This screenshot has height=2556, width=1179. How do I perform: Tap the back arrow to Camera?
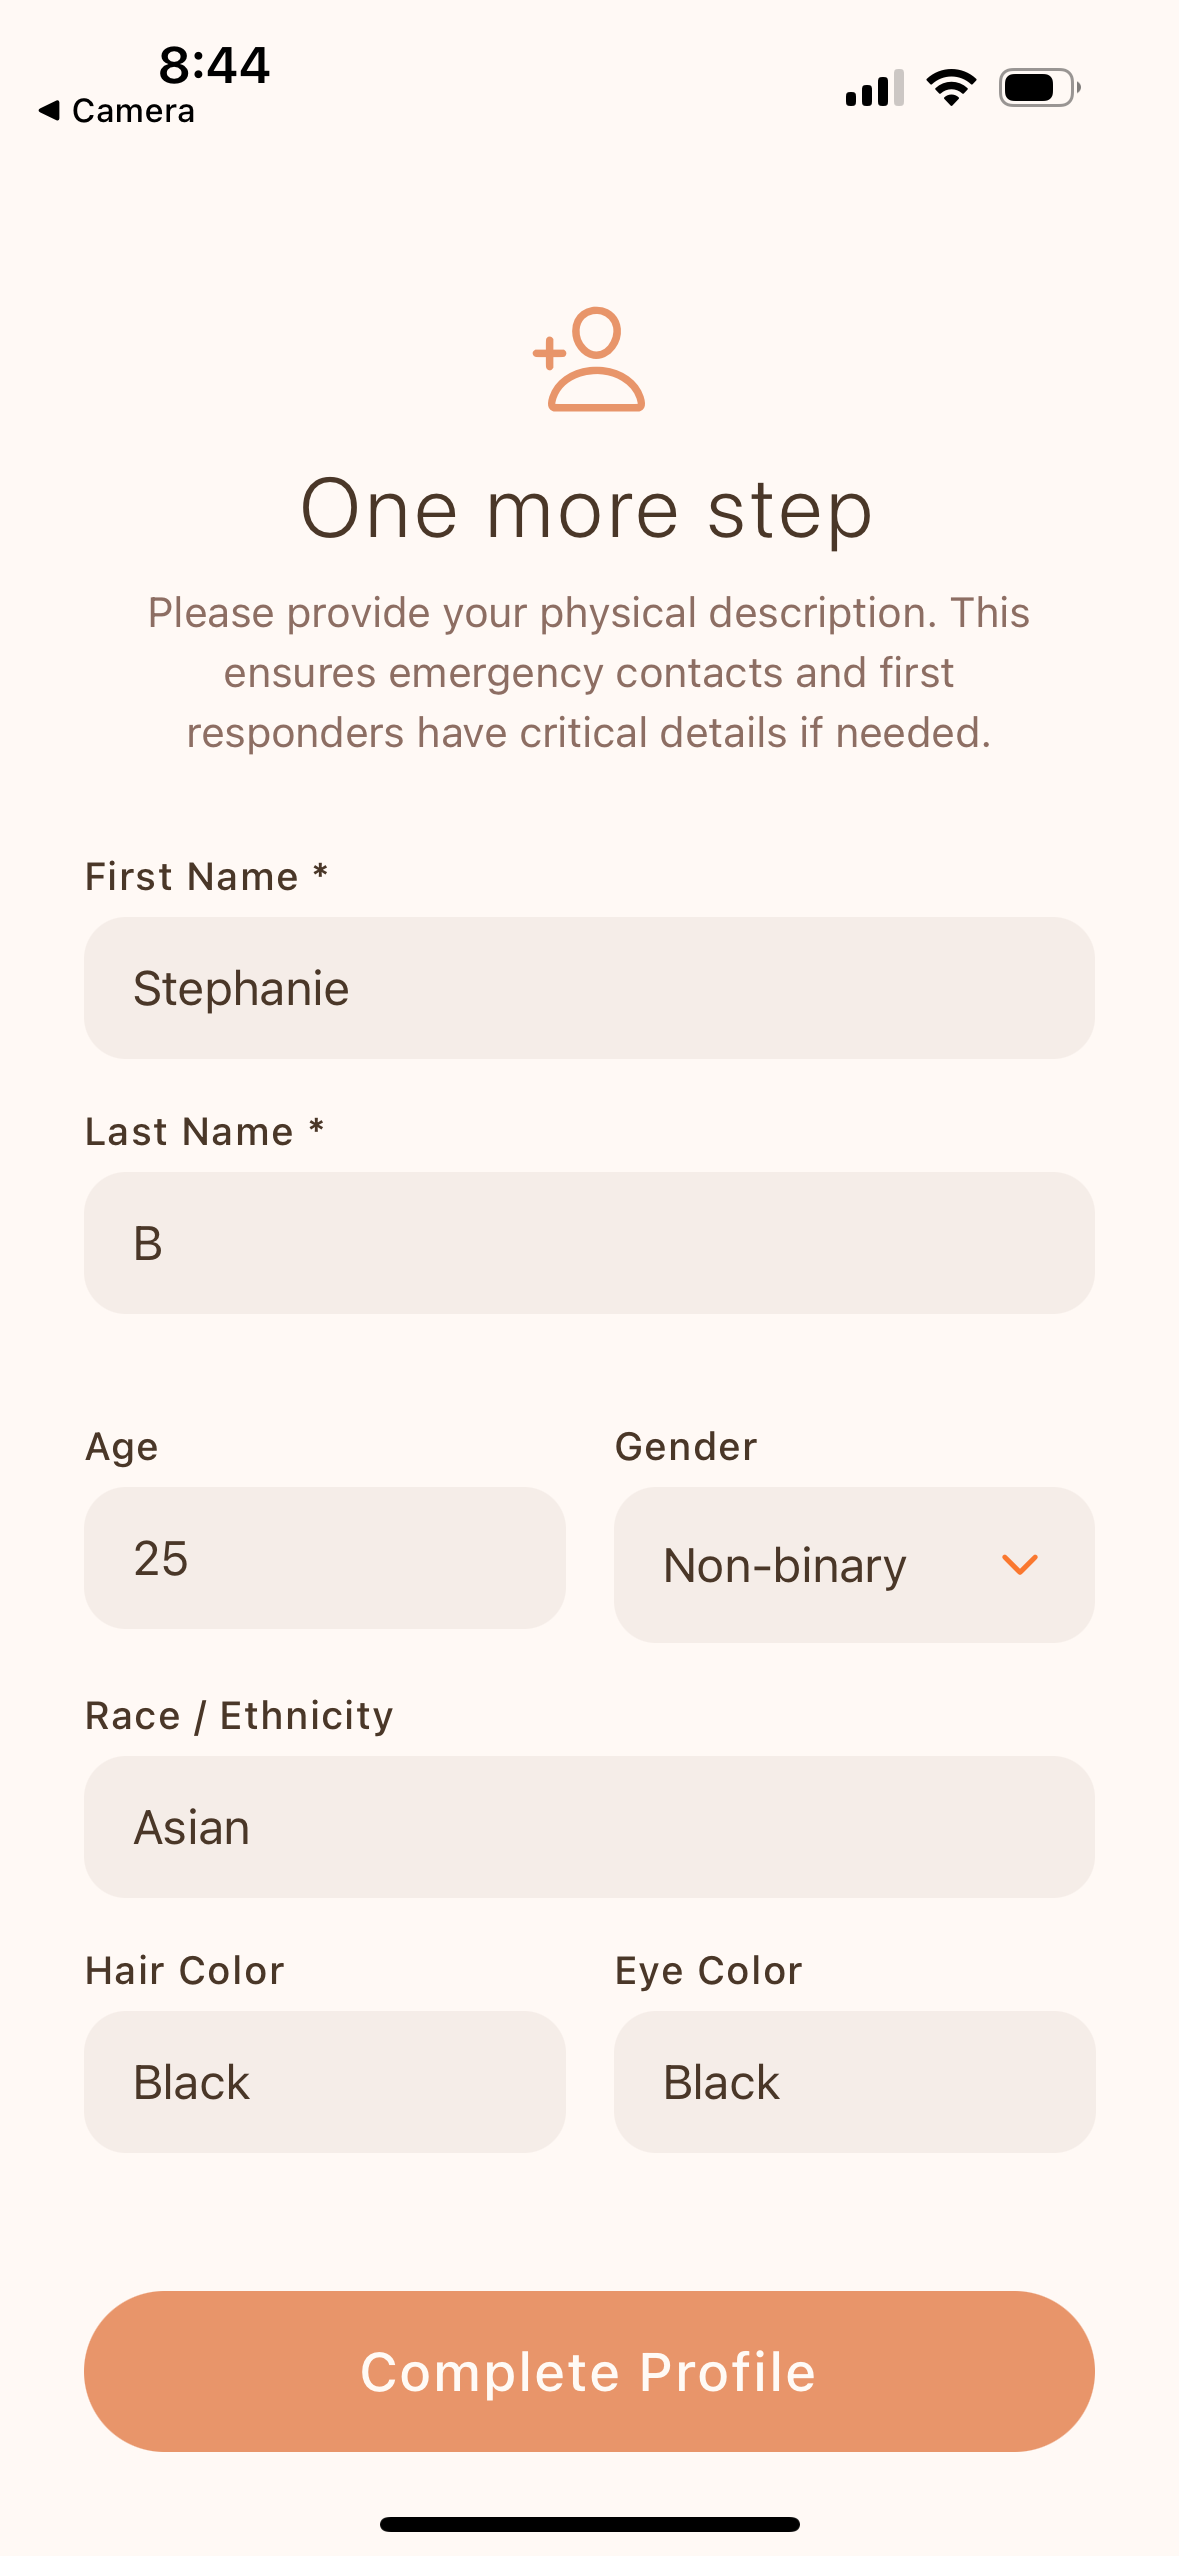point(48,111)
